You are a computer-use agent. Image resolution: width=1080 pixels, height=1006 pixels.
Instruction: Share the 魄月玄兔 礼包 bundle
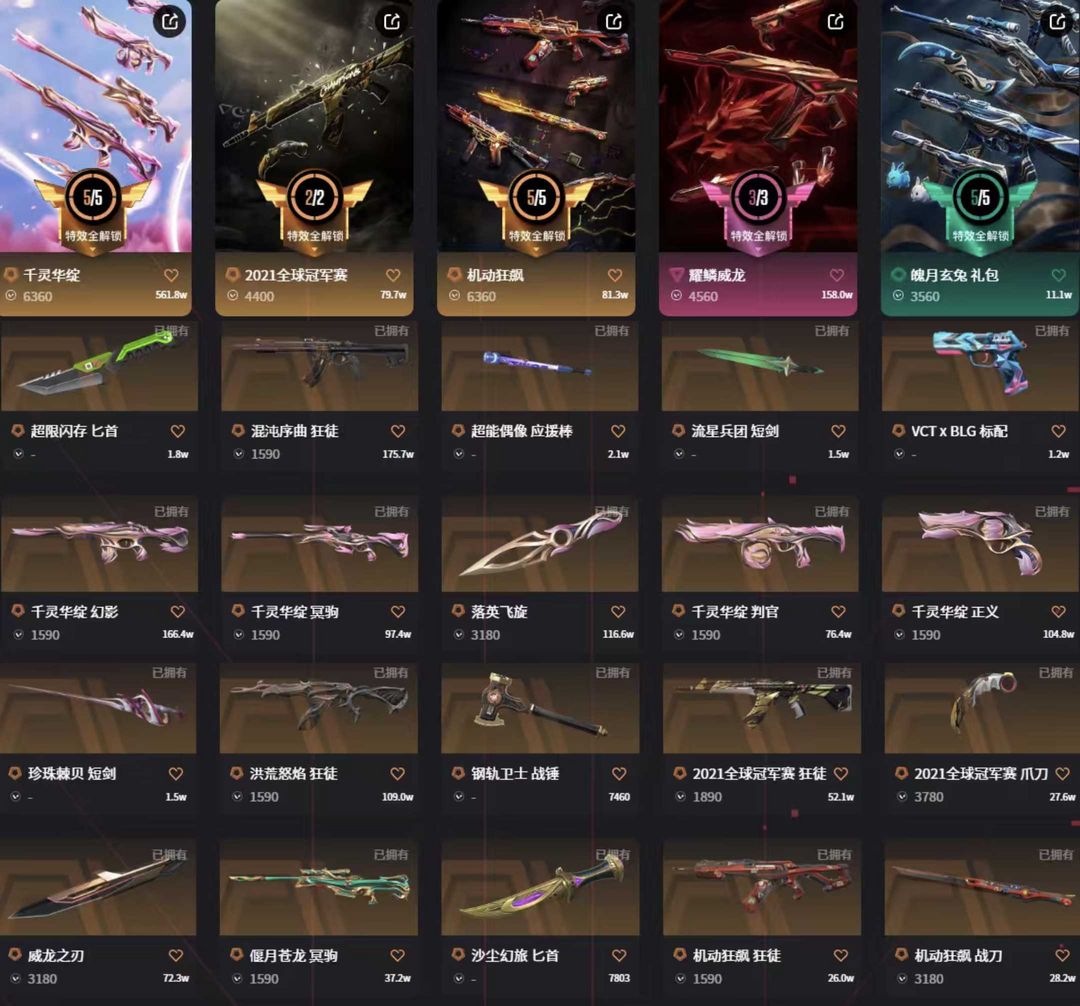click(1057, 22)
